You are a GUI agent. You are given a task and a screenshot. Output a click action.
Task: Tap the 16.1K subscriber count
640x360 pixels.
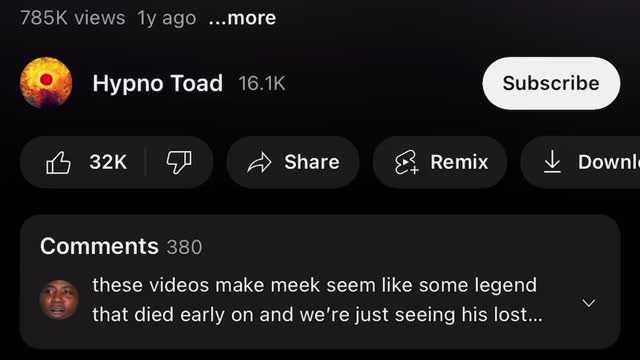[x=262, y=84]
